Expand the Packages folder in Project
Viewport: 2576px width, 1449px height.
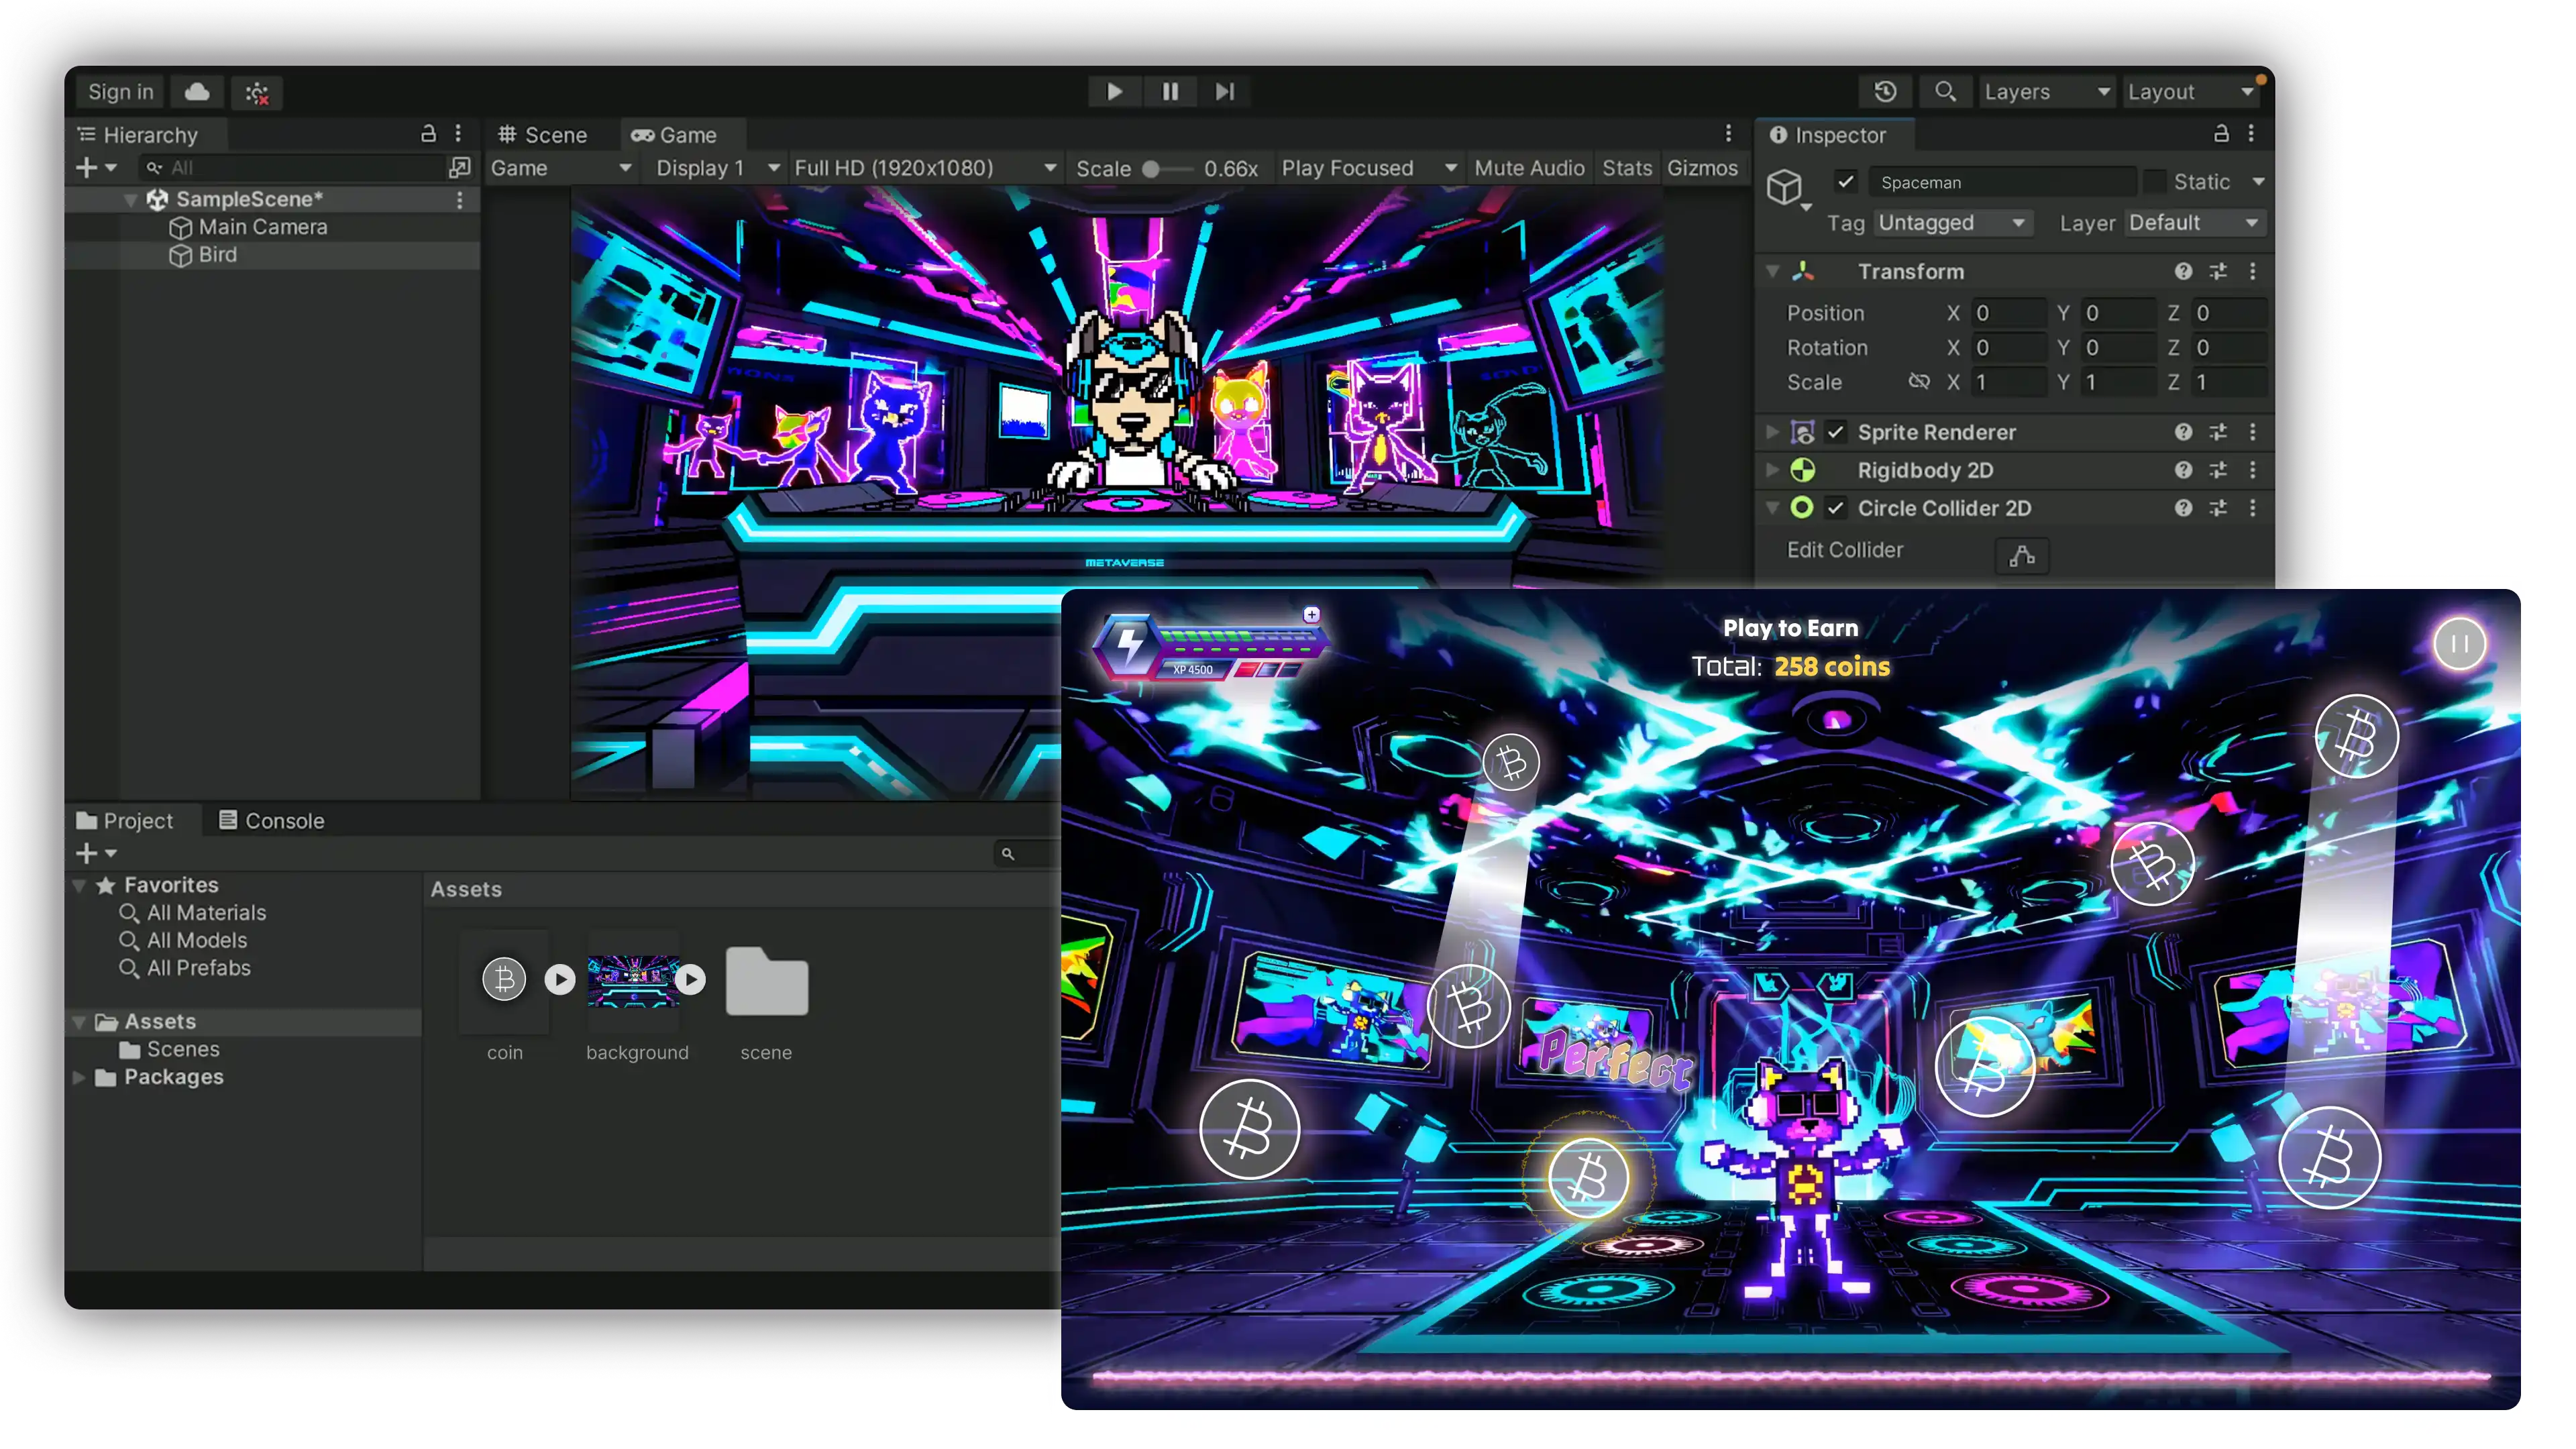[79, 1077]
